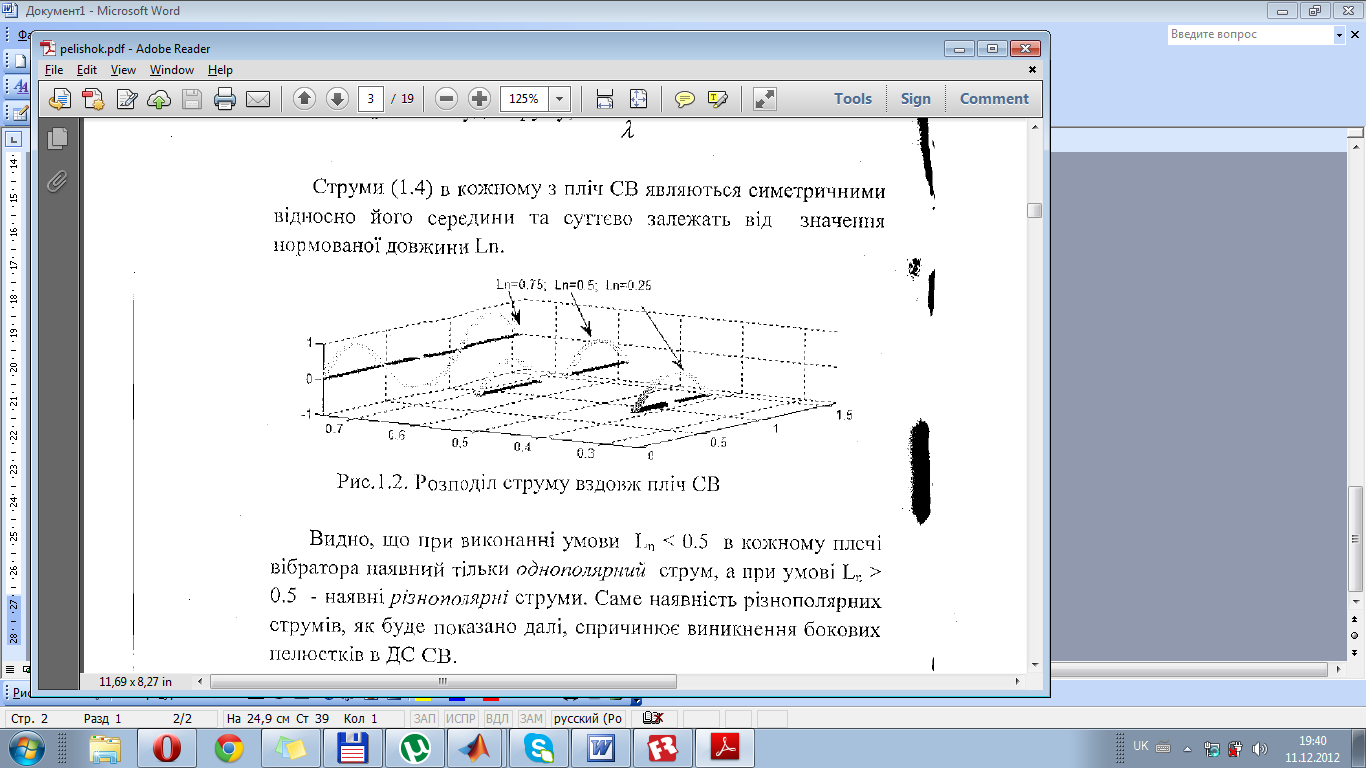Switch to Adobe Reader taskbar button
Viewport: 1366px width, 768px height.
[x=725, y=748]
